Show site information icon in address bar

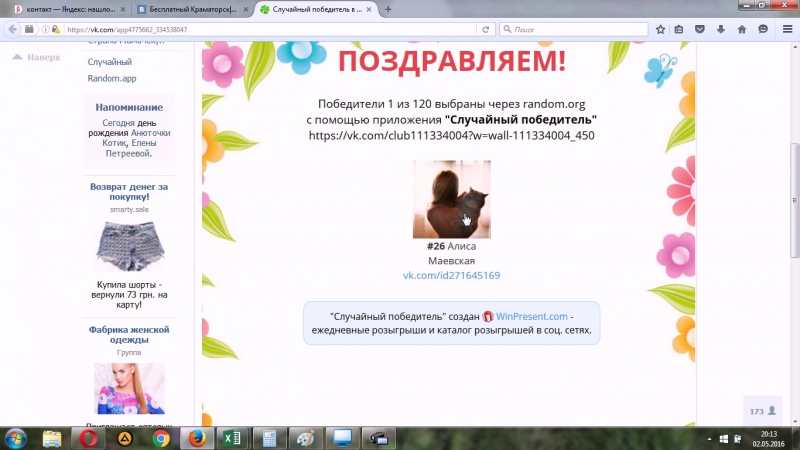pyautogui.click(x=45, y=30)
